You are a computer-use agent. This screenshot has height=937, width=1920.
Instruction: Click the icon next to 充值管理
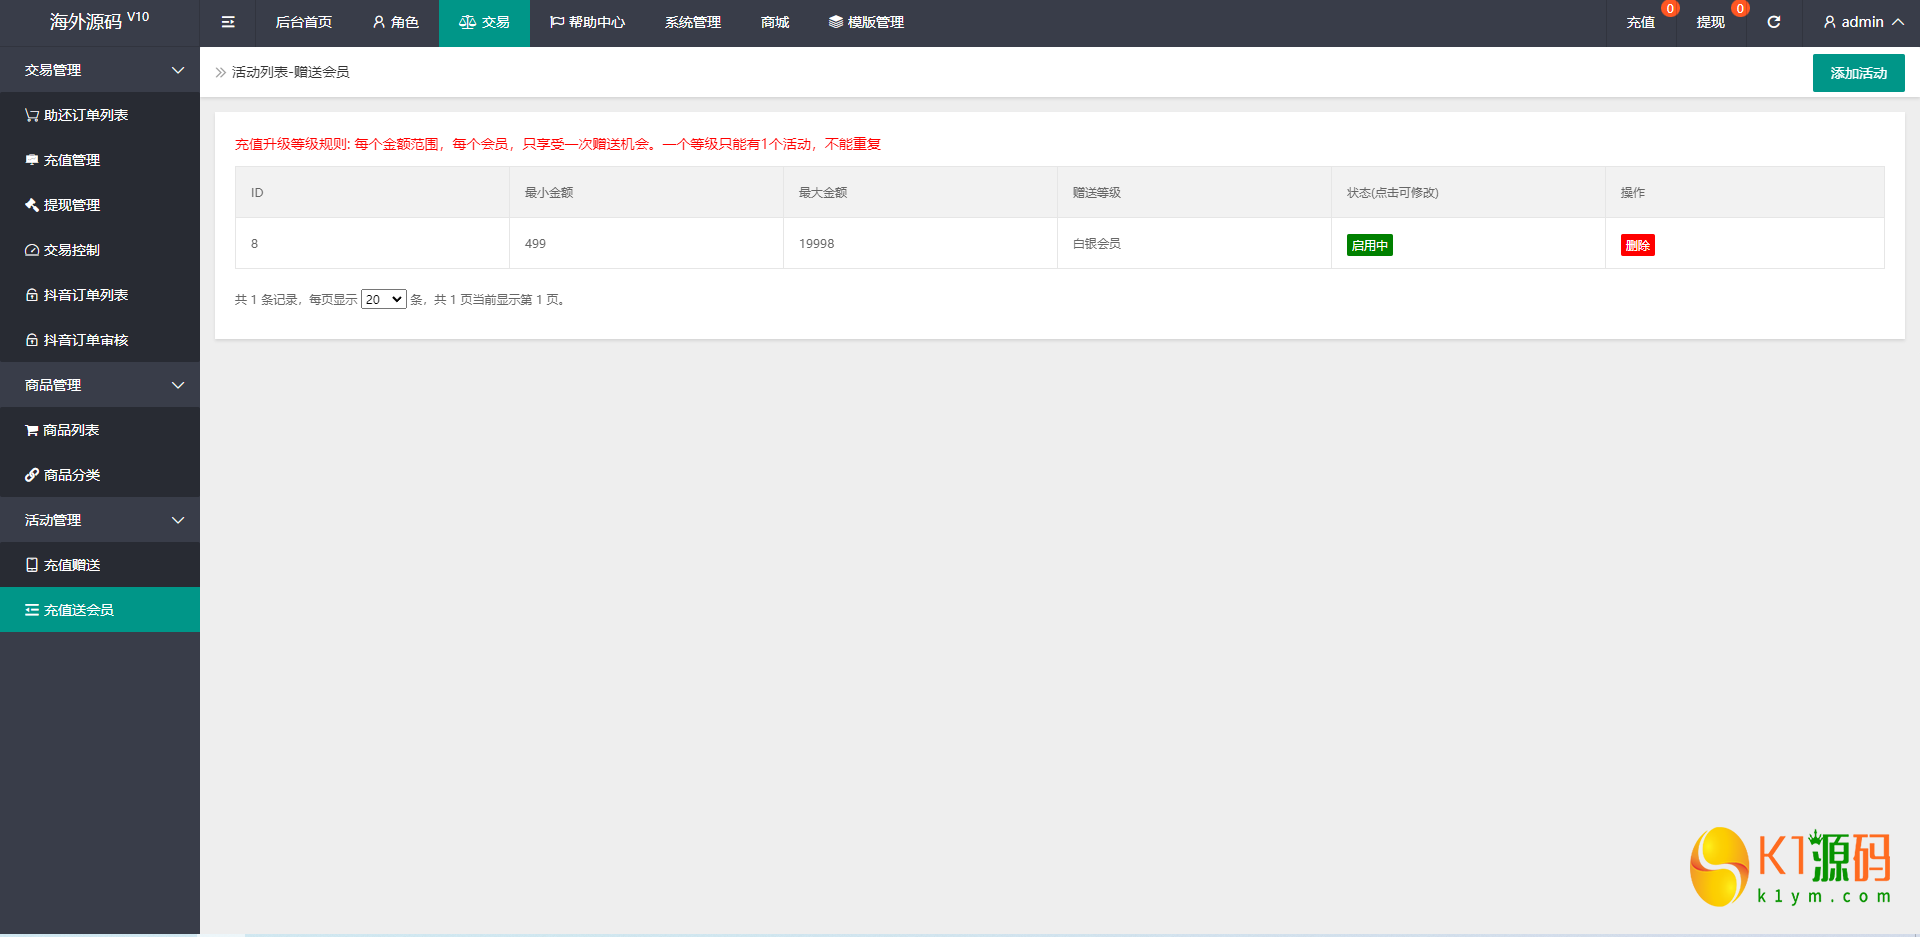tap(32, 160)
